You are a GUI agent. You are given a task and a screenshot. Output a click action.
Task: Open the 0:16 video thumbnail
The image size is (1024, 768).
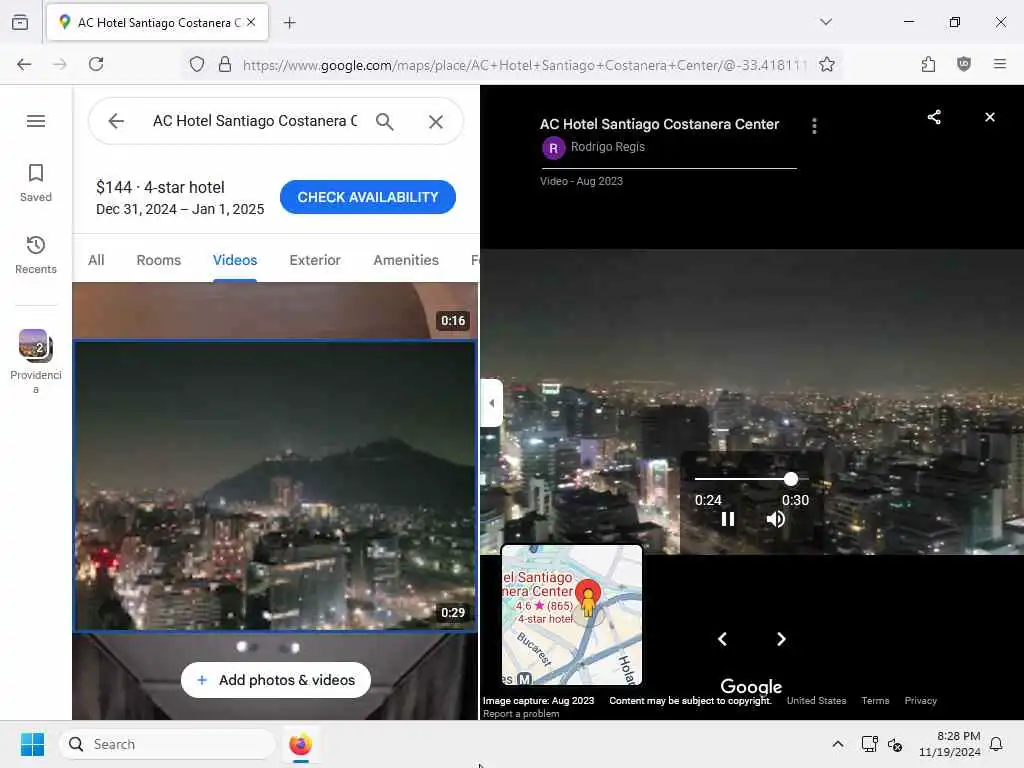click(x=275, y=310)
